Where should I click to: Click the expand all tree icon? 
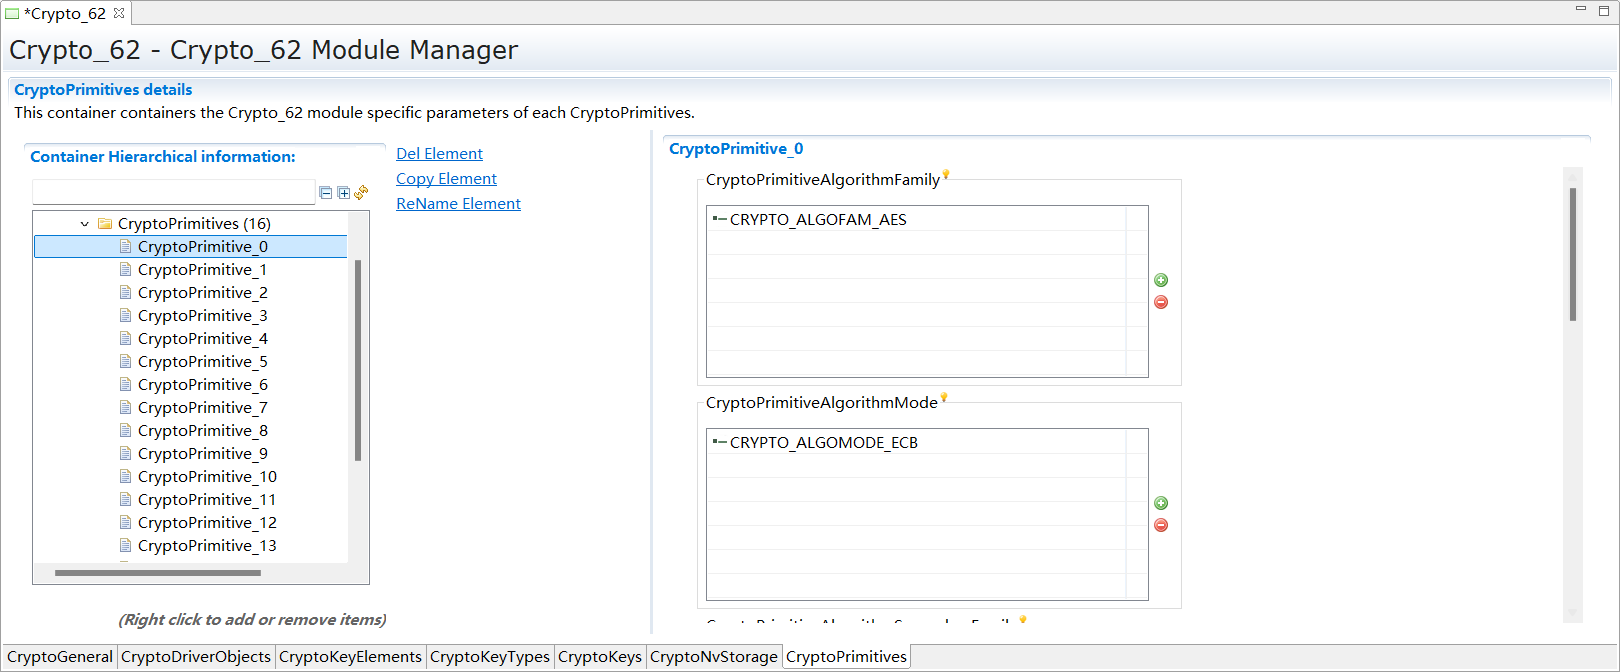[343, 193]
